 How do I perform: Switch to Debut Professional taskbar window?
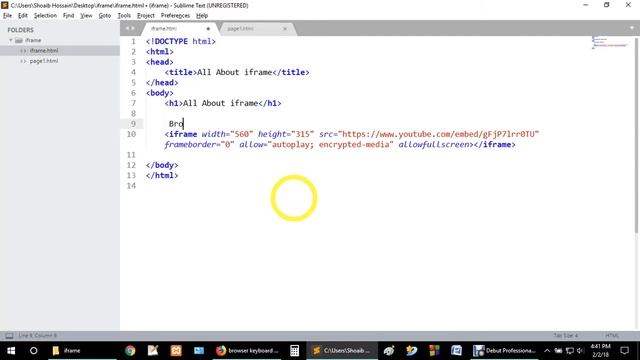[x=504, y=351]
